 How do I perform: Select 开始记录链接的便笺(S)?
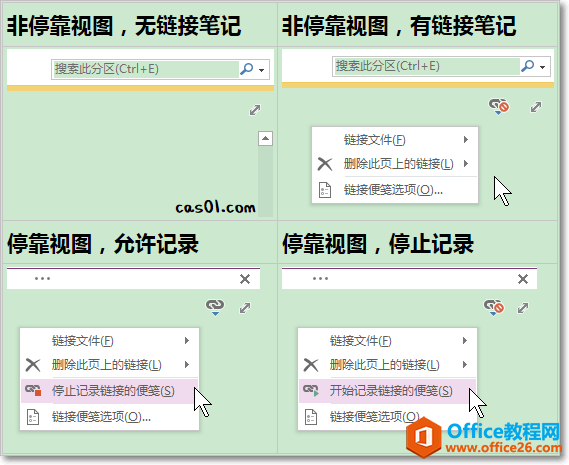[x=388, y=391]
